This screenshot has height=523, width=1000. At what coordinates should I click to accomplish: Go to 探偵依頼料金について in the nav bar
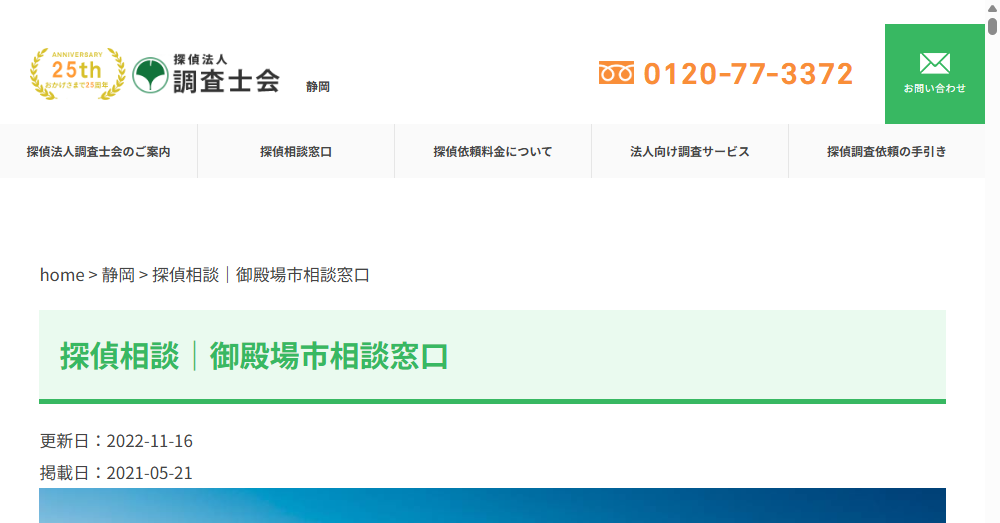point(493,152)
